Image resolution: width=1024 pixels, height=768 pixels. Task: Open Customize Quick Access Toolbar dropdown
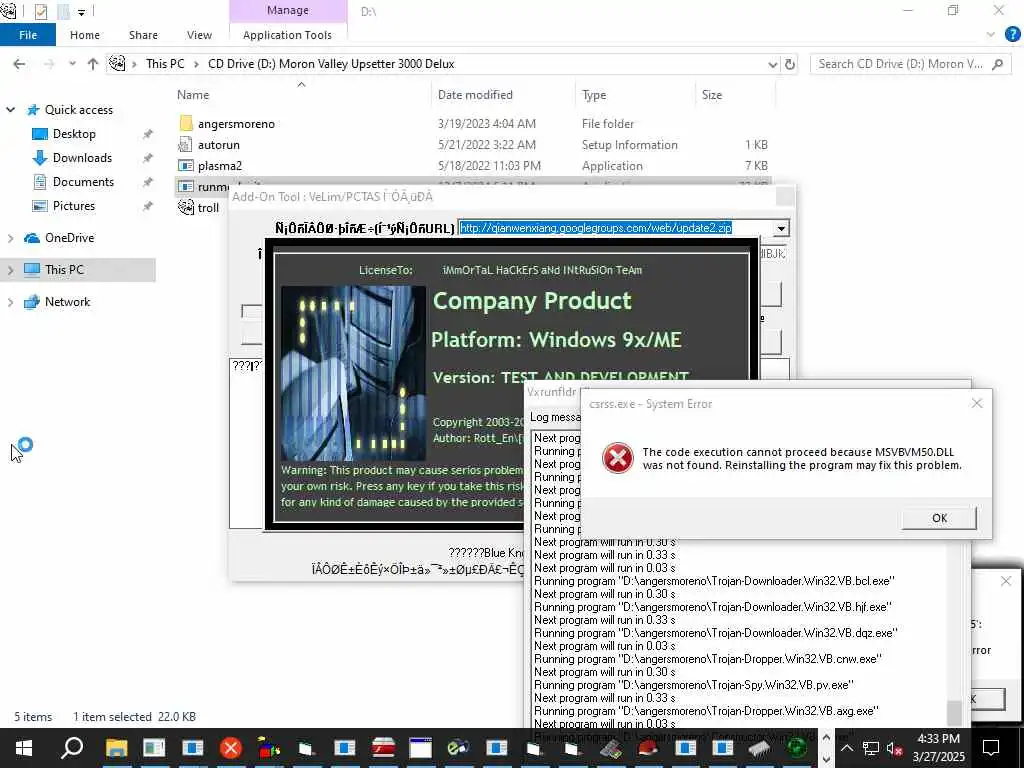point(82,12)
